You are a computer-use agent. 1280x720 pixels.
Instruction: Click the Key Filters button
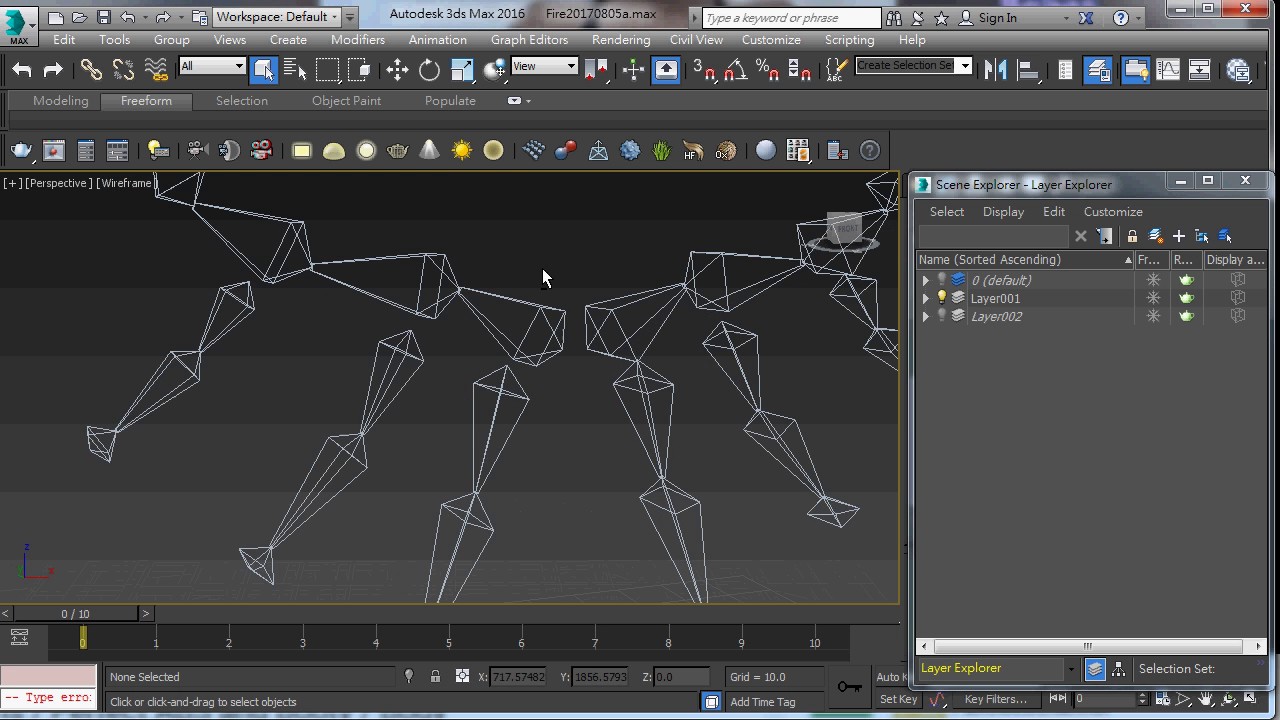[995, 699]
